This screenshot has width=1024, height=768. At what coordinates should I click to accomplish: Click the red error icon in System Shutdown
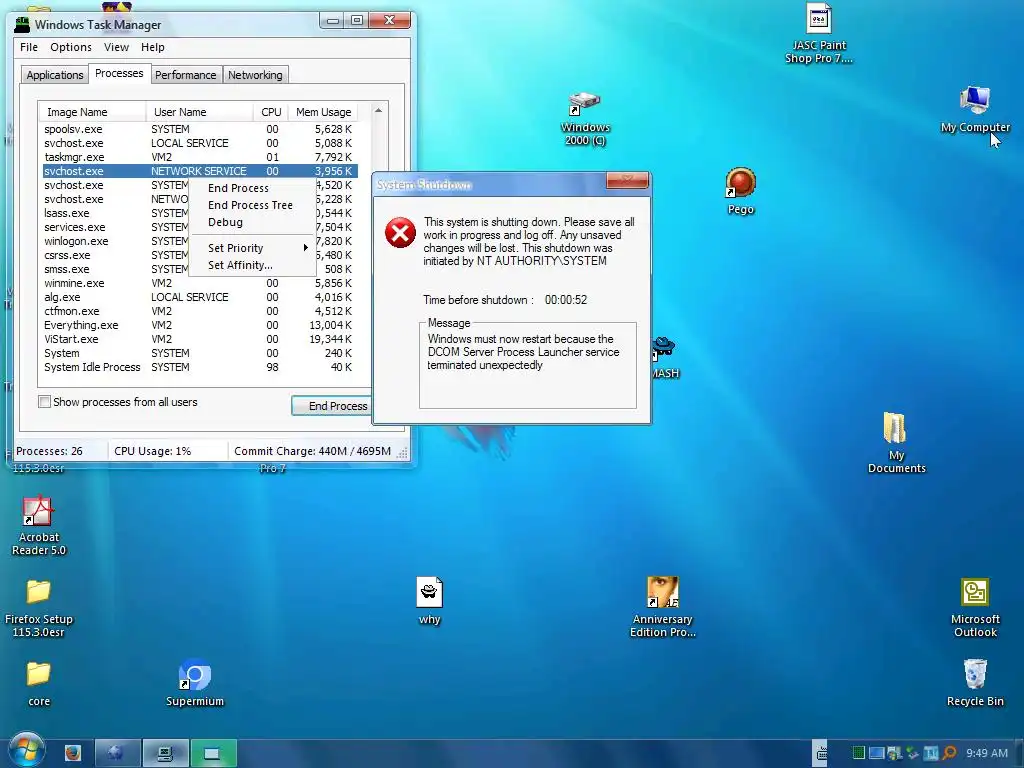(400, 233)
